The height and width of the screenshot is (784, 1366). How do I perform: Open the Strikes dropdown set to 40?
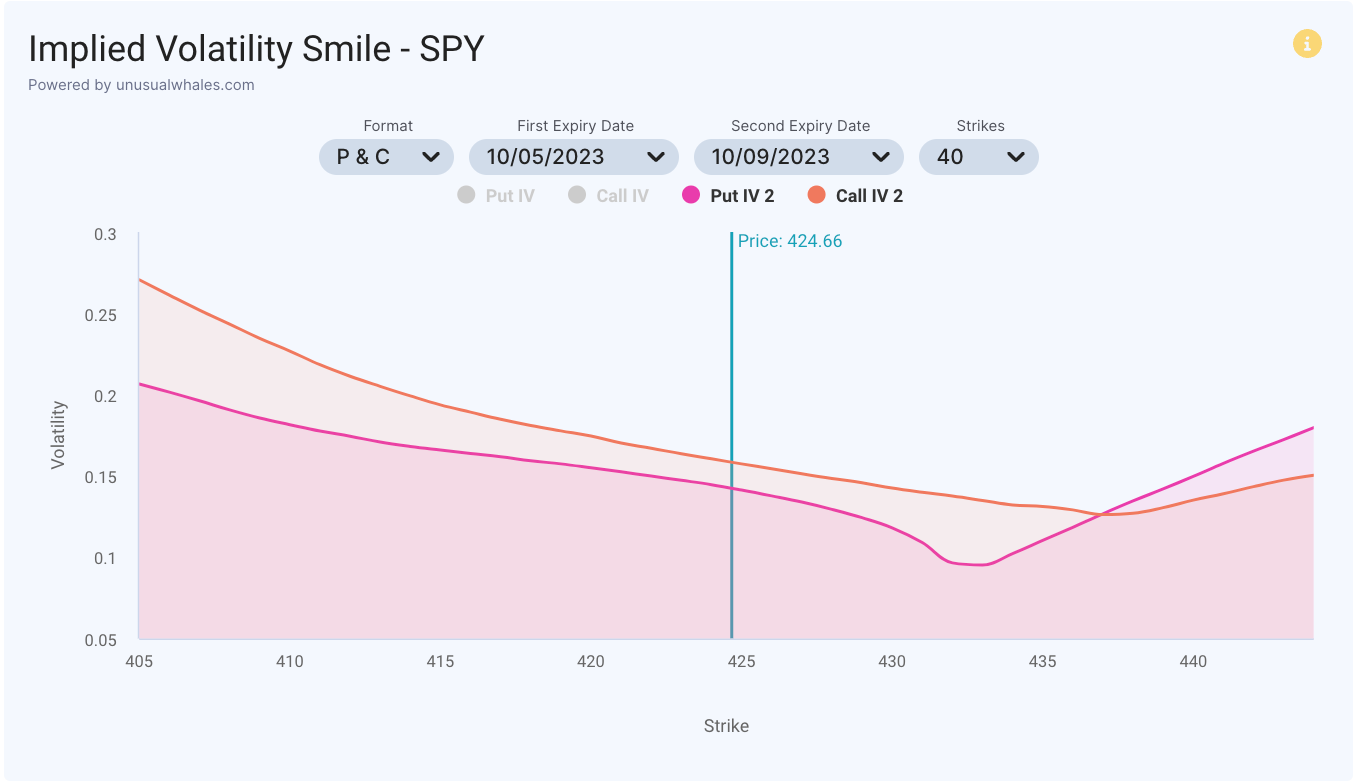[x=978, y=157]
